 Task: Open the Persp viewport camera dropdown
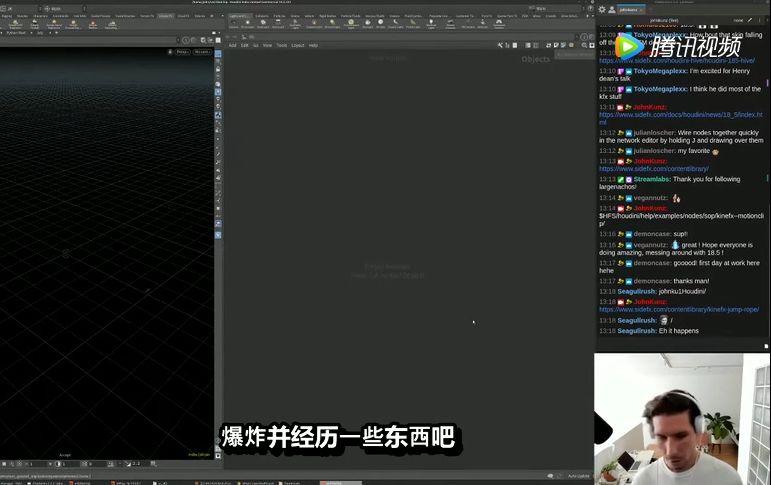(182, 52)
